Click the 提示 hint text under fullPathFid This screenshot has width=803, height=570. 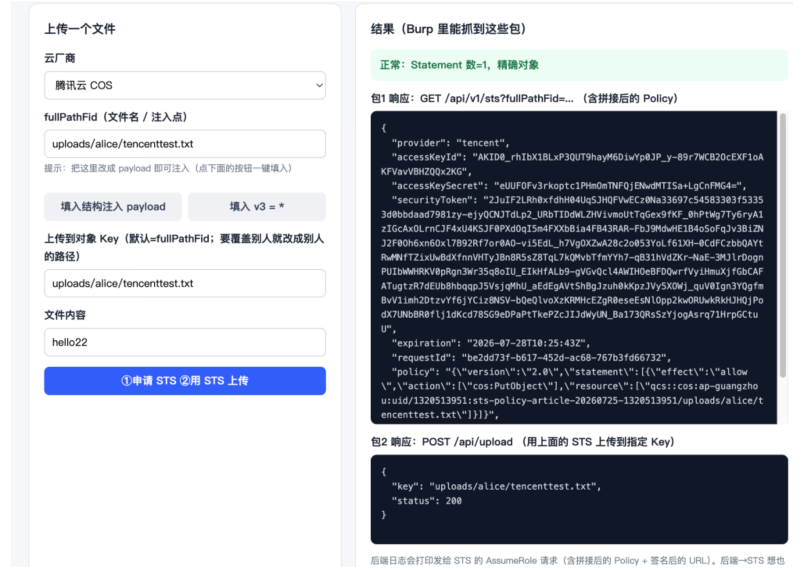[168, 168]
